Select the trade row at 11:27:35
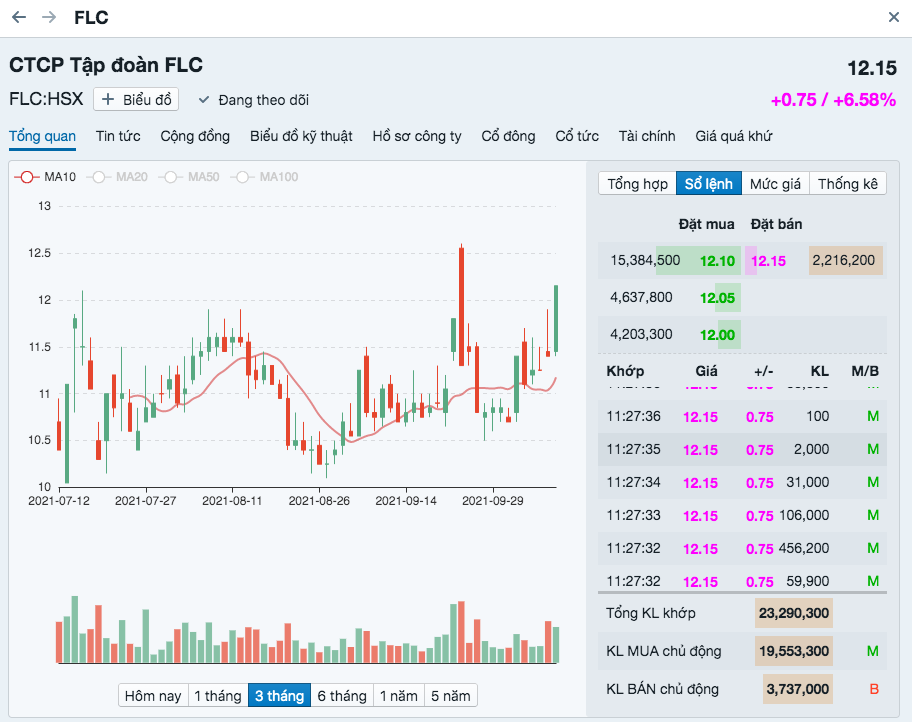The image size is (912, 722). coord(742,450)
